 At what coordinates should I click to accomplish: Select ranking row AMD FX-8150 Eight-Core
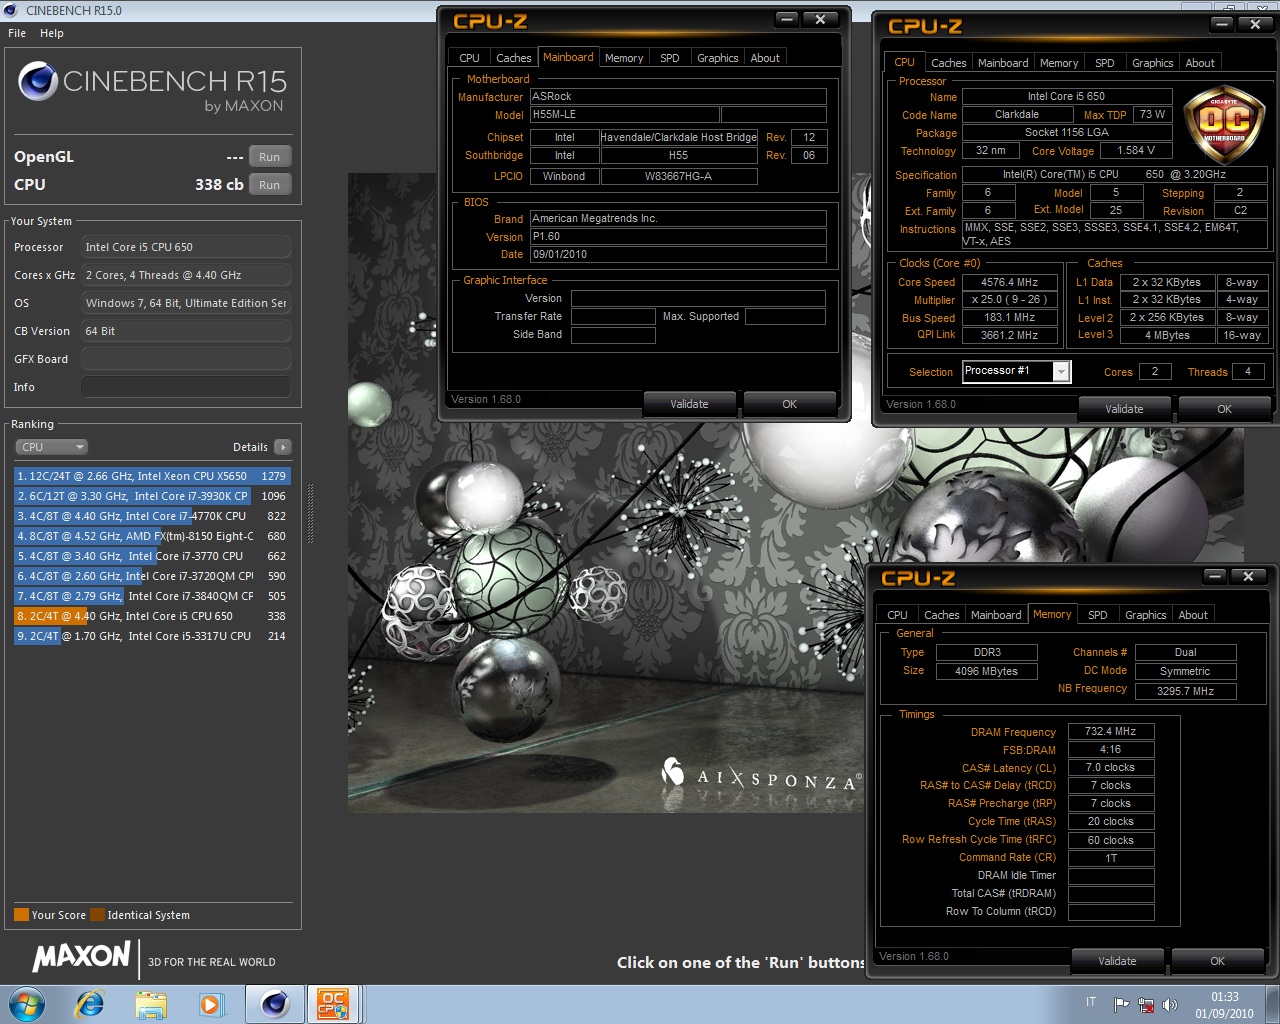point(151,536)
